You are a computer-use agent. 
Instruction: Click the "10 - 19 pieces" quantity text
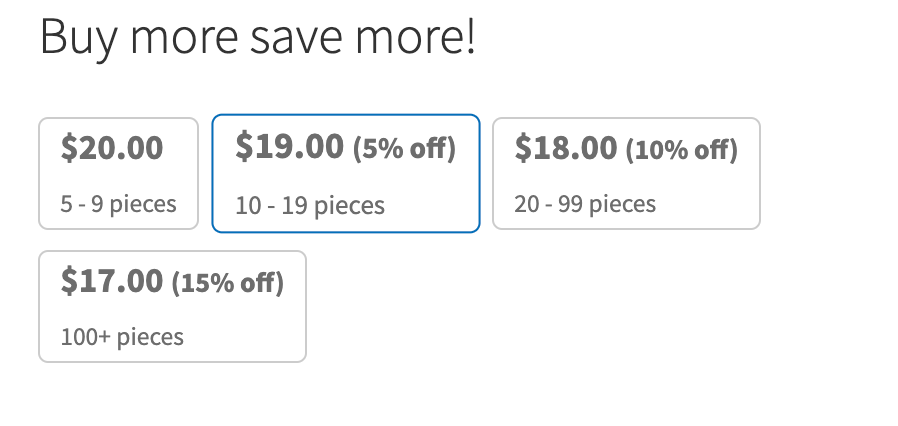(x=310, y=206)
